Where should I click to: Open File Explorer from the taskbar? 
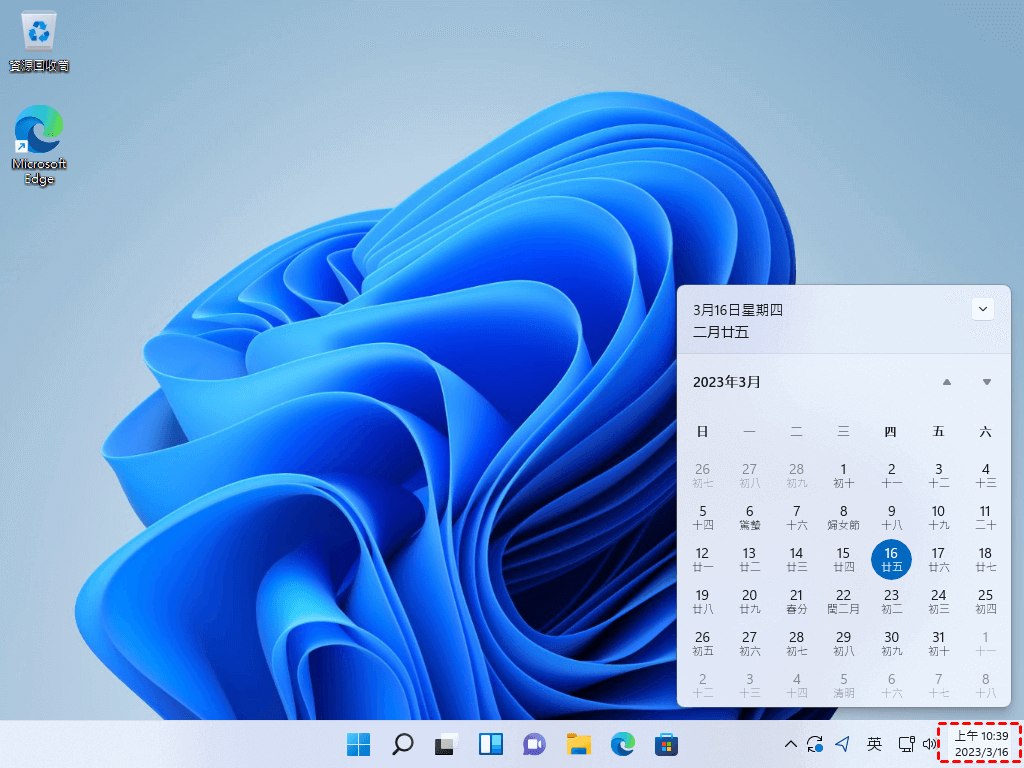[578, 744]
